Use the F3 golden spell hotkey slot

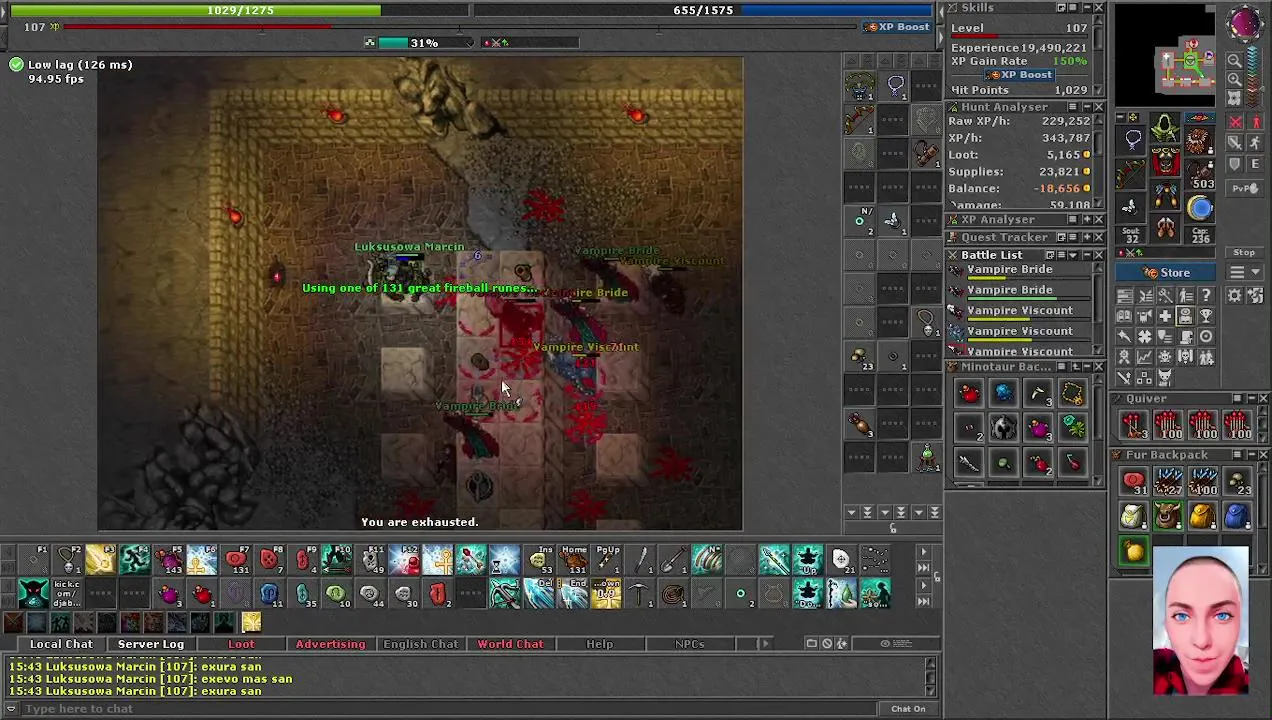tap(100, 561)
